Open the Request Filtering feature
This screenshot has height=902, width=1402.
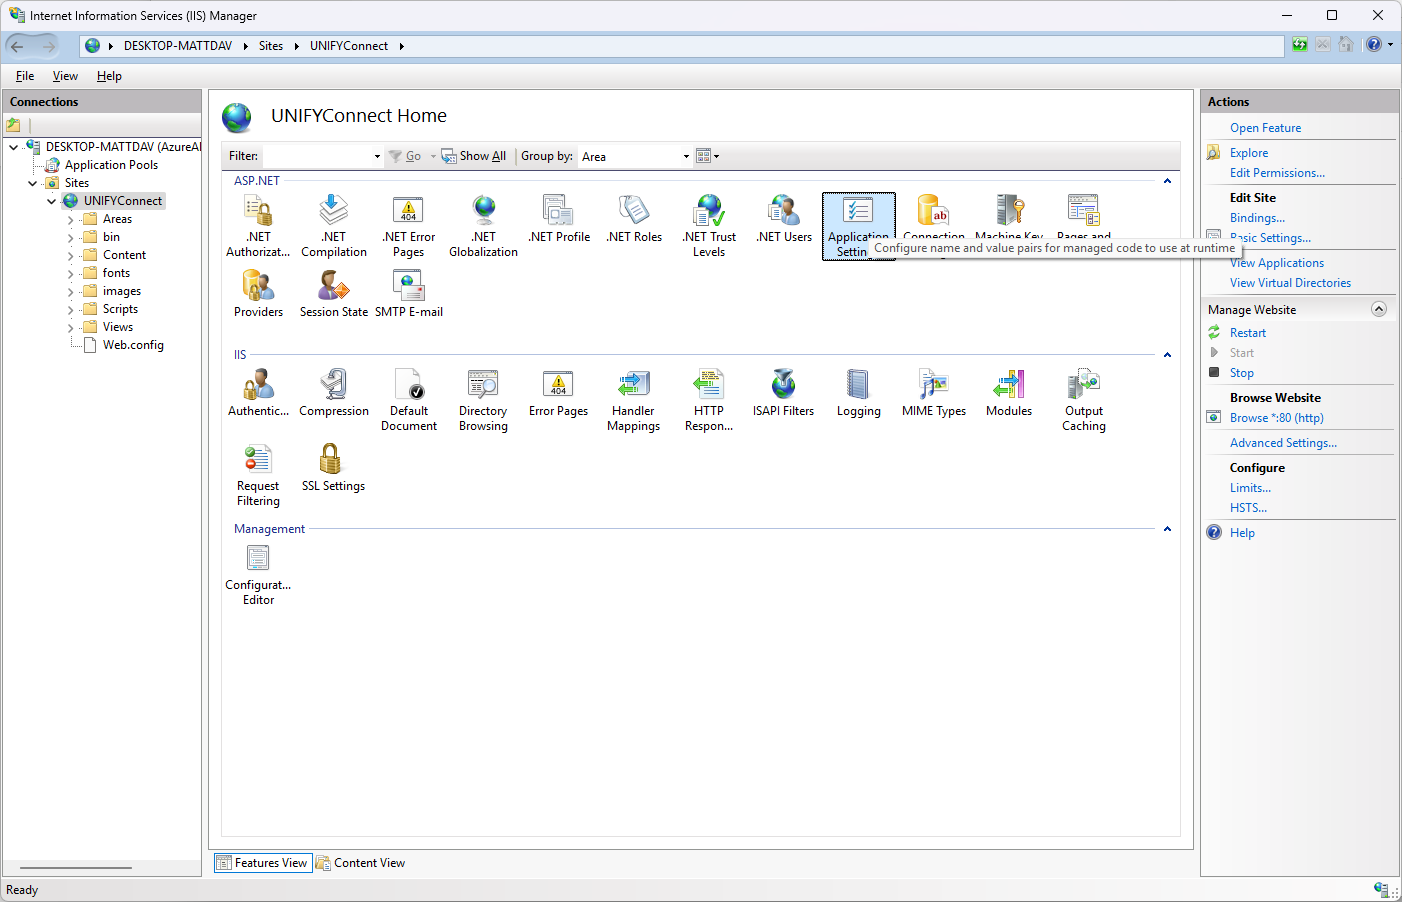pyautogui.click(x=258, y=475)
